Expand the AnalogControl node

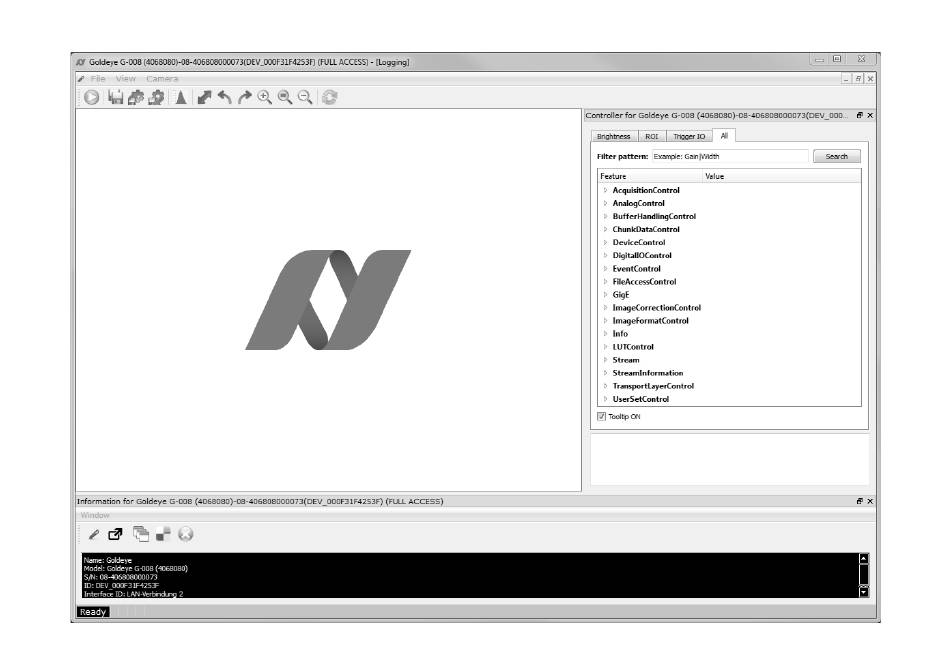pos(605,203)
